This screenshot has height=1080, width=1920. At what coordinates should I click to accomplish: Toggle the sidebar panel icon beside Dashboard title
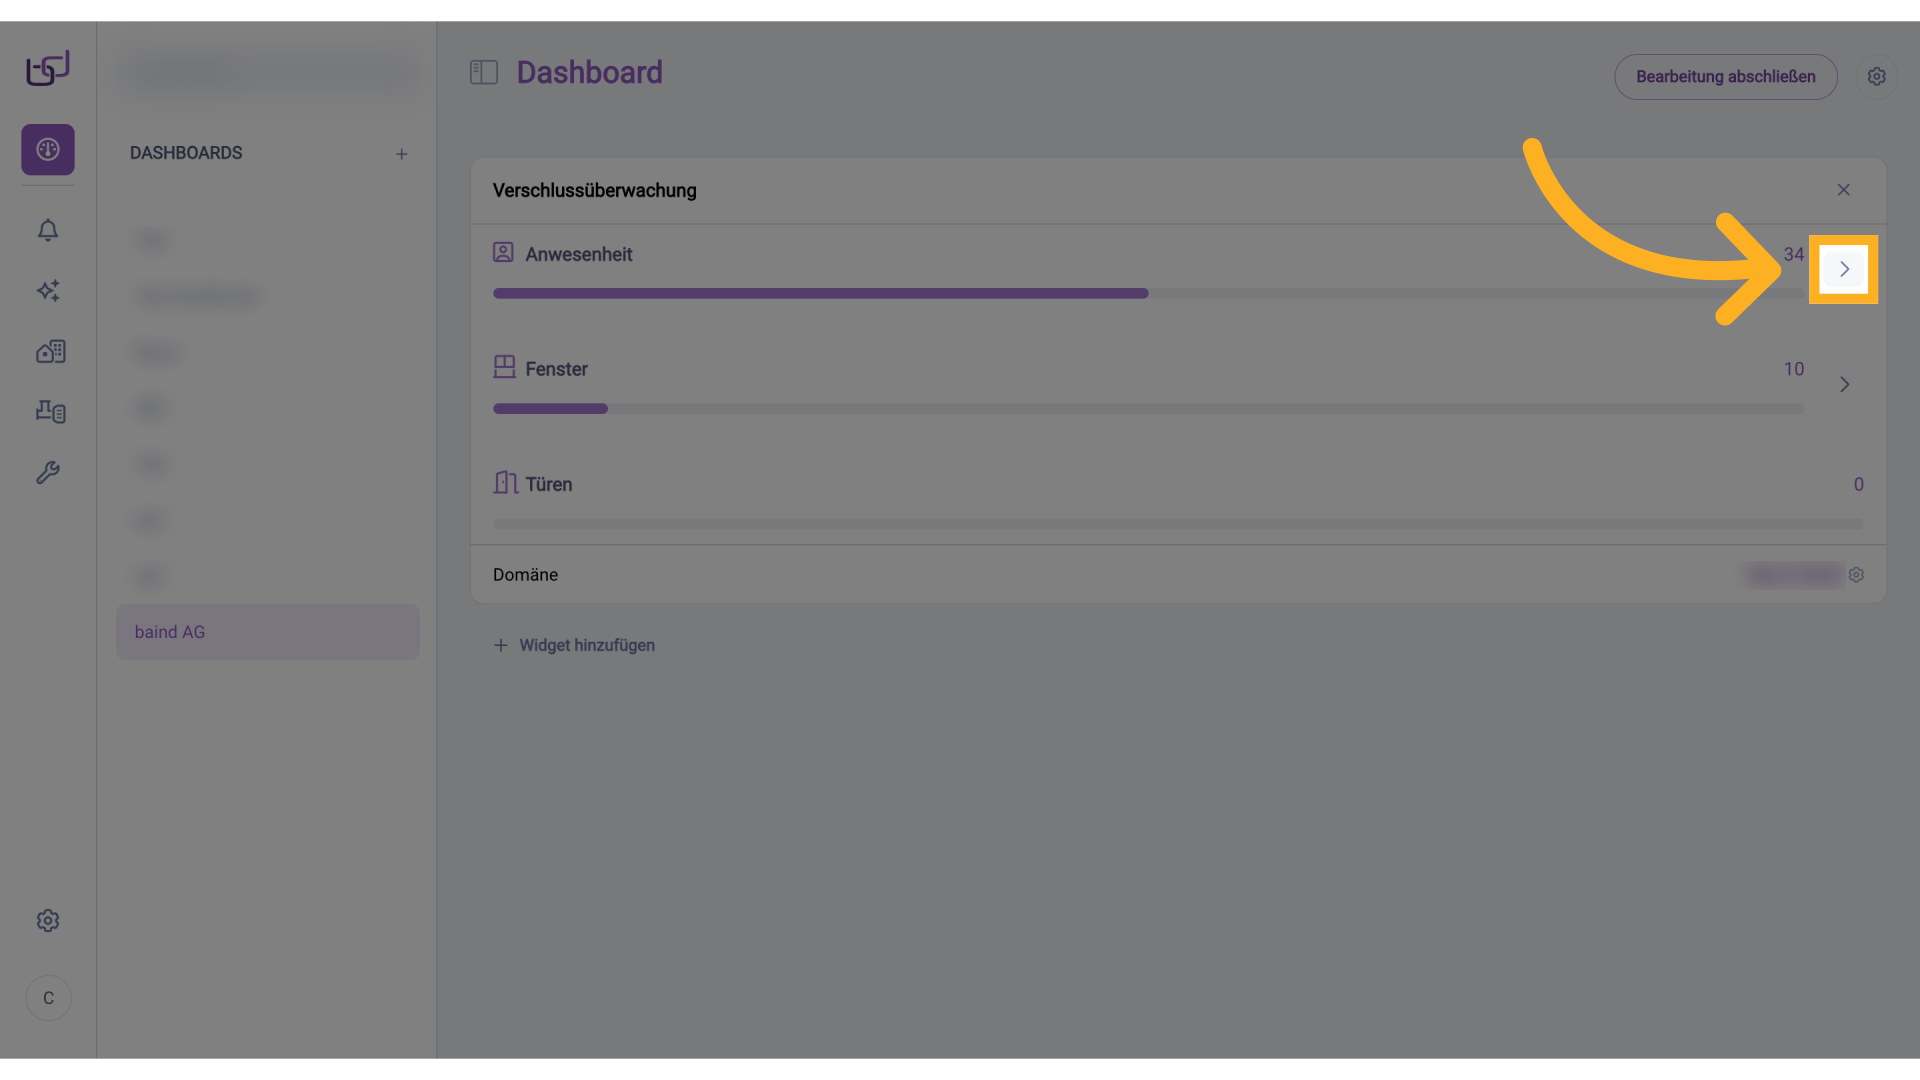pyautogui.click(x=484, y=72)
